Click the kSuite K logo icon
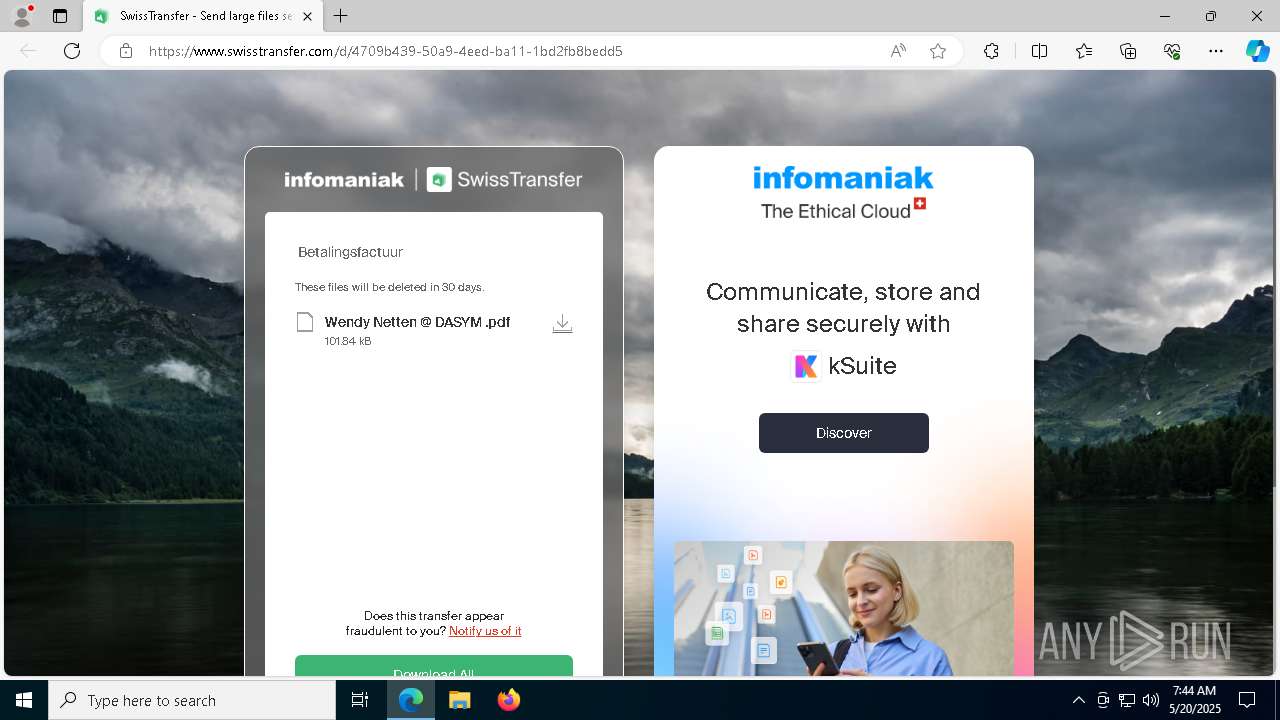The image size is (1280, 720). point(806,366)
